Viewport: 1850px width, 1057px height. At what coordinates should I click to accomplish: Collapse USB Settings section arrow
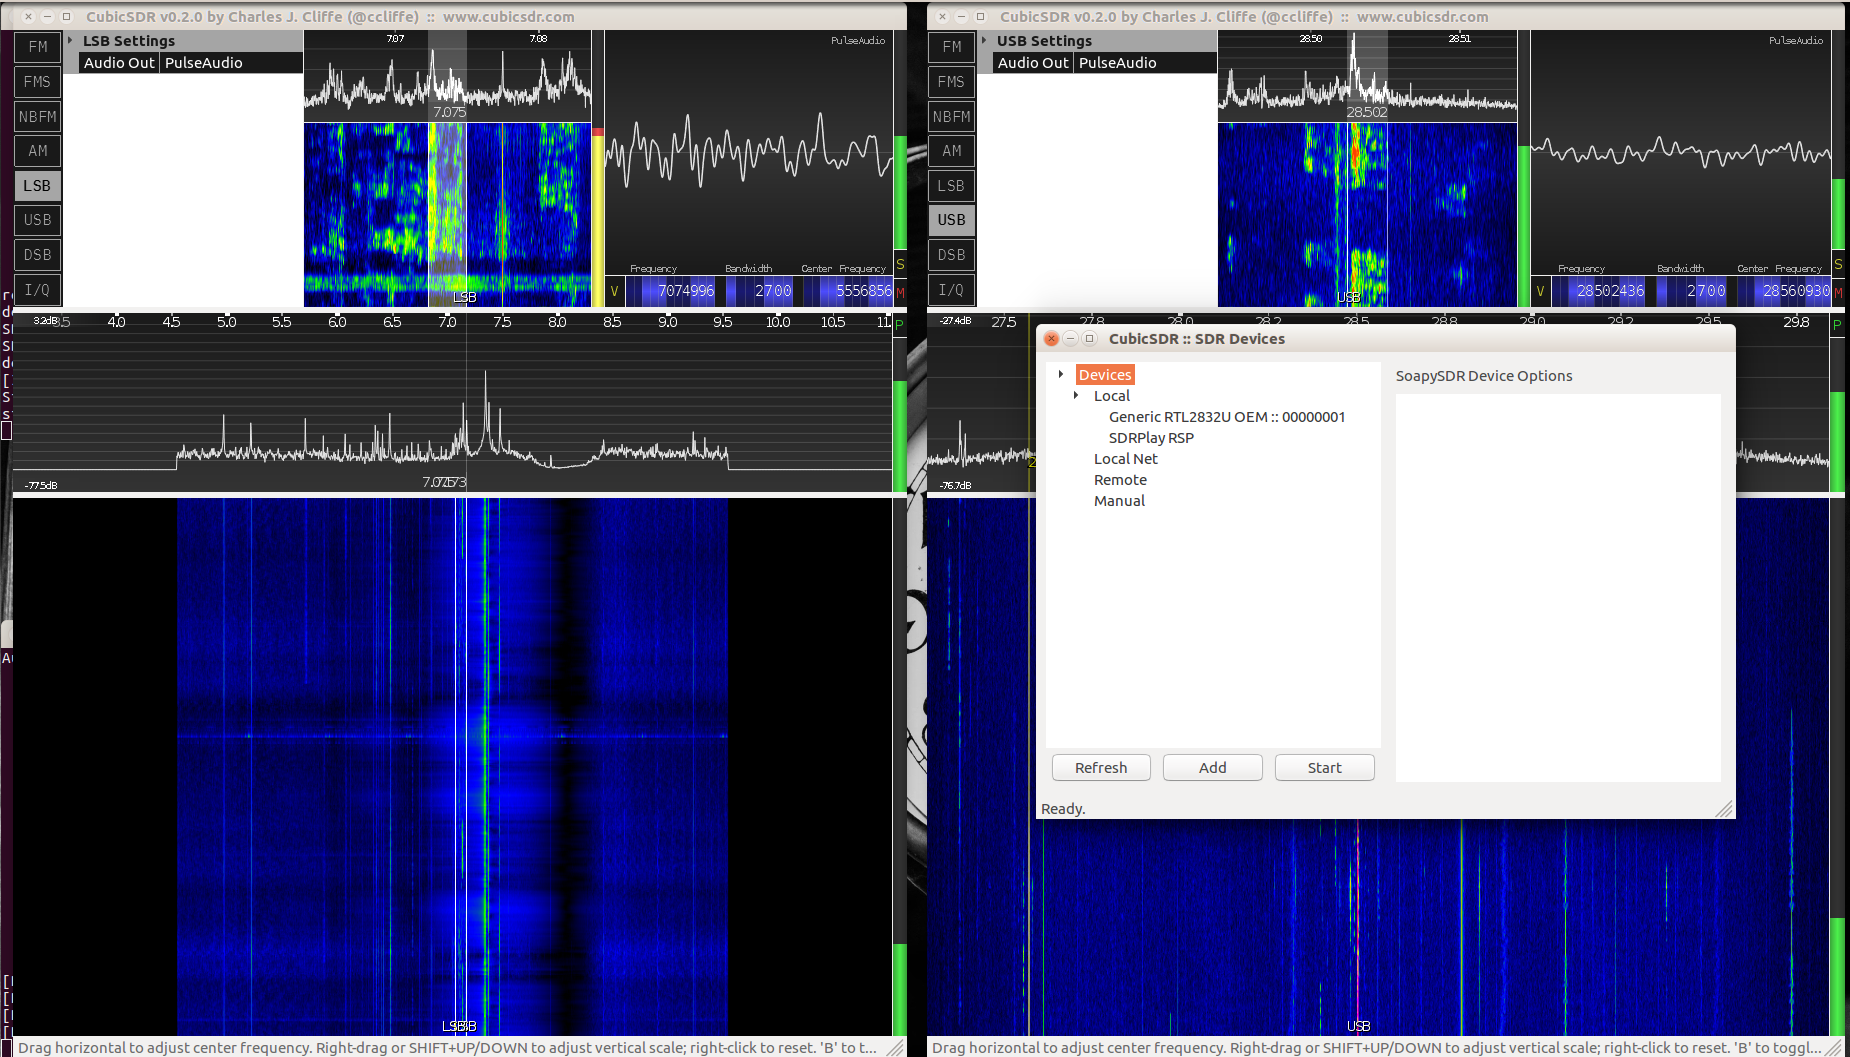pos(985,40)
